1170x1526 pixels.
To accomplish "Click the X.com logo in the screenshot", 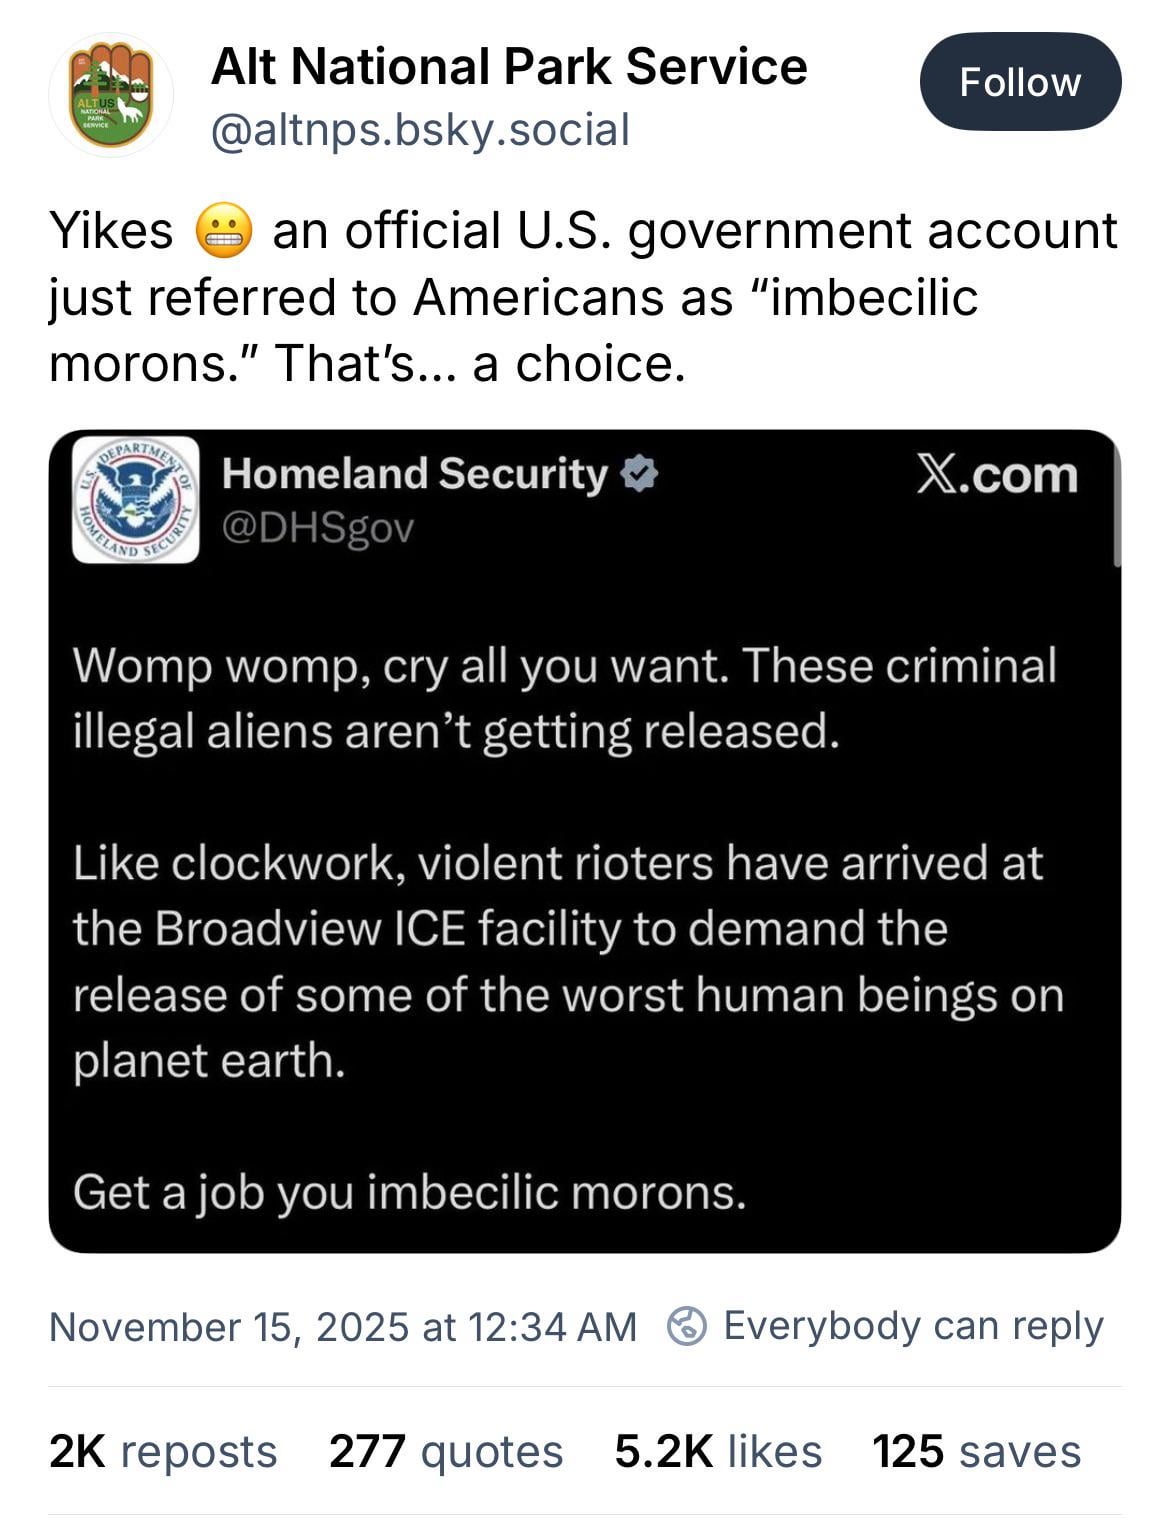I will click(x=997, y=476).
